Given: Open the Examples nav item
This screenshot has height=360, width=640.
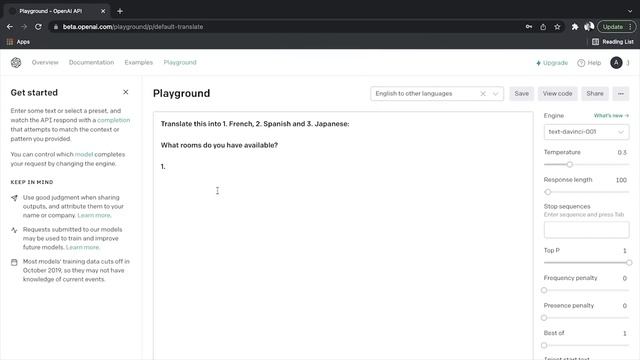Looking at the screenshot, I should [x=138, y=62].
